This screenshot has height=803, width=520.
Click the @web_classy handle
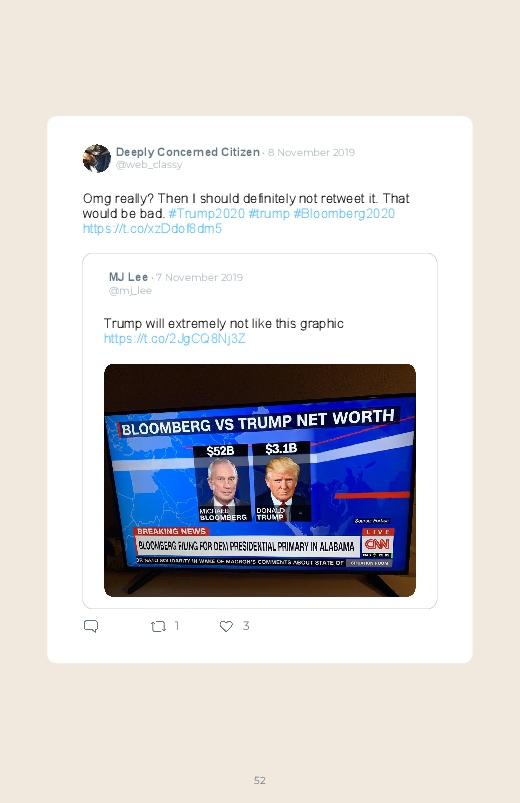pos(149,165)
